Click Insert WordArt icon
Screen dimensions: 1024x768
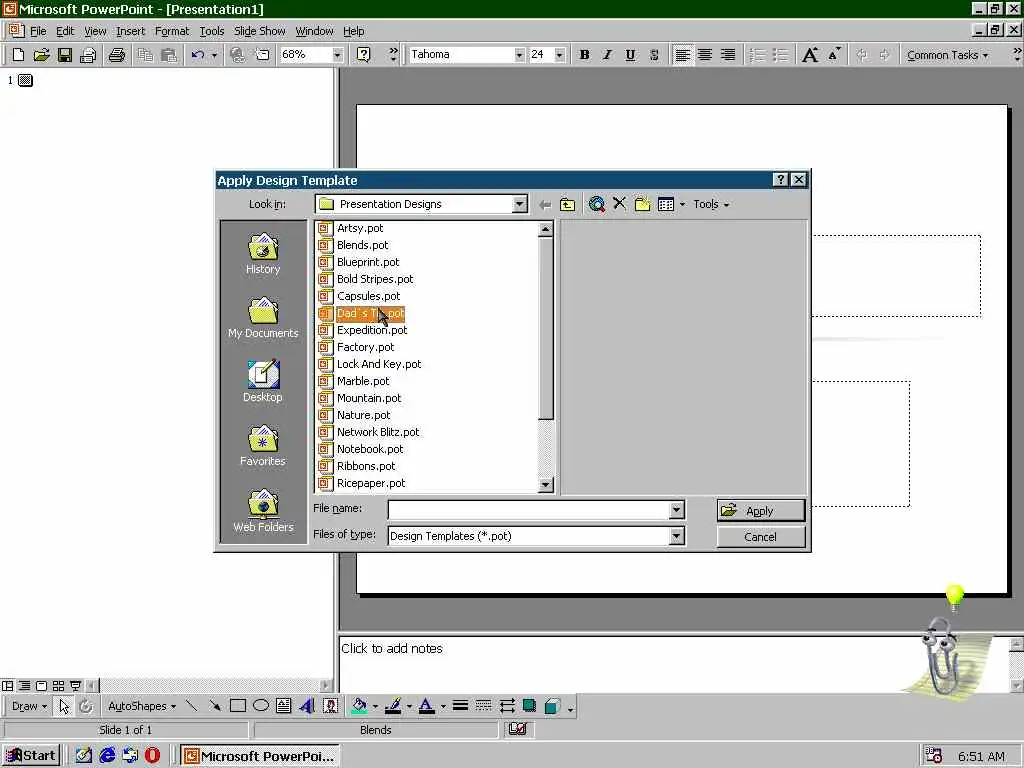[x=307, y=706]
